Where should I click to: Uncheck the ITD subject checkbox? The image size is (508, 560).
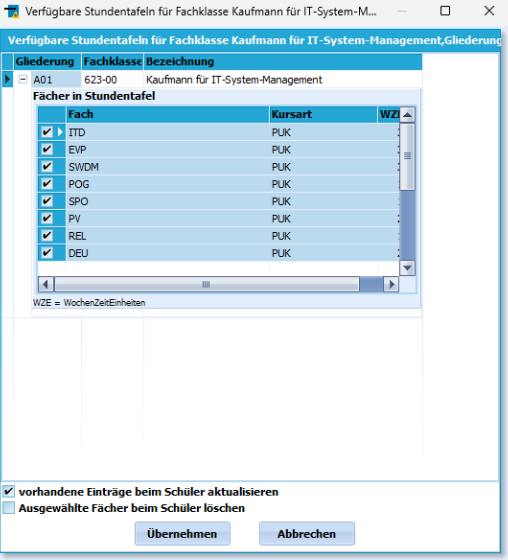point(46,132)
